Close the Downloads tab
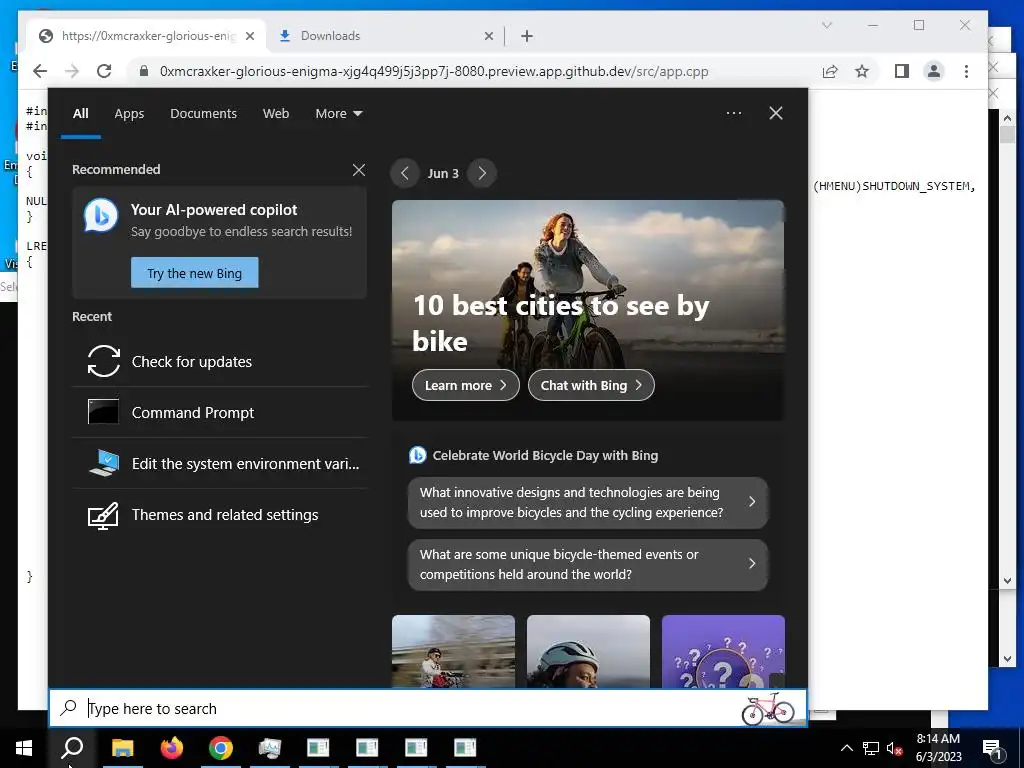The image size is (1024, 768). tap(488, 37)
